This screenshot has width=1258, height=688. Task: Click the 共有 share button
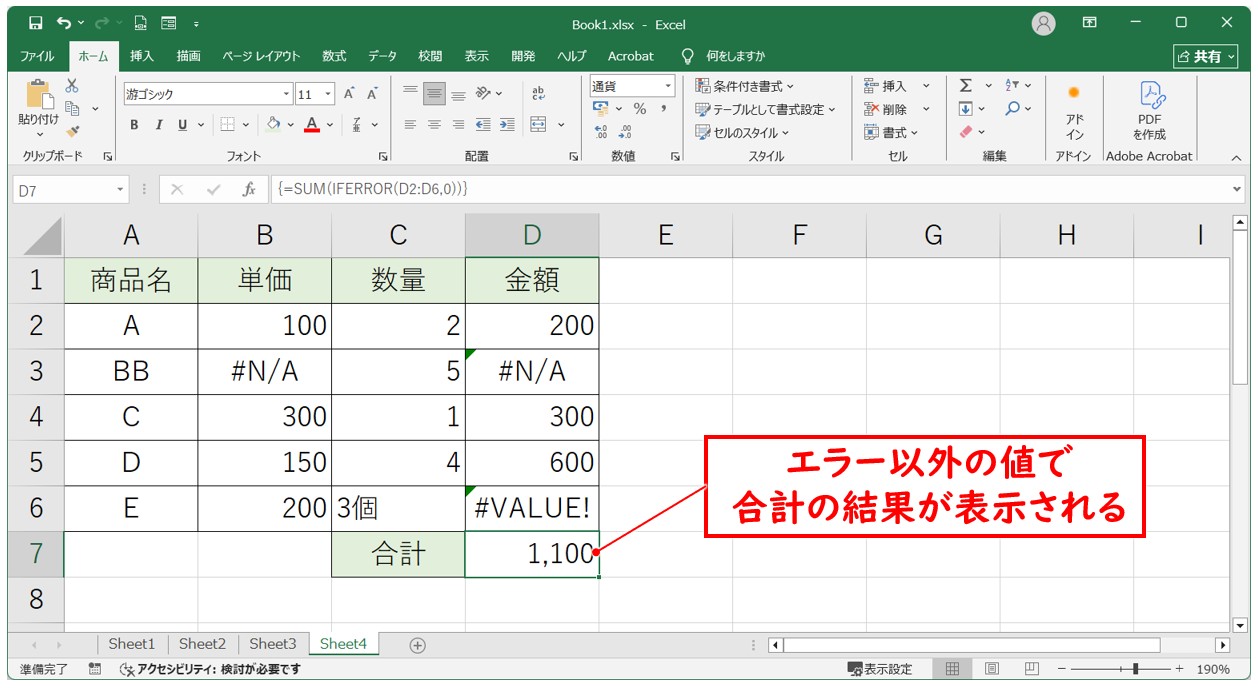(1205, 56)
